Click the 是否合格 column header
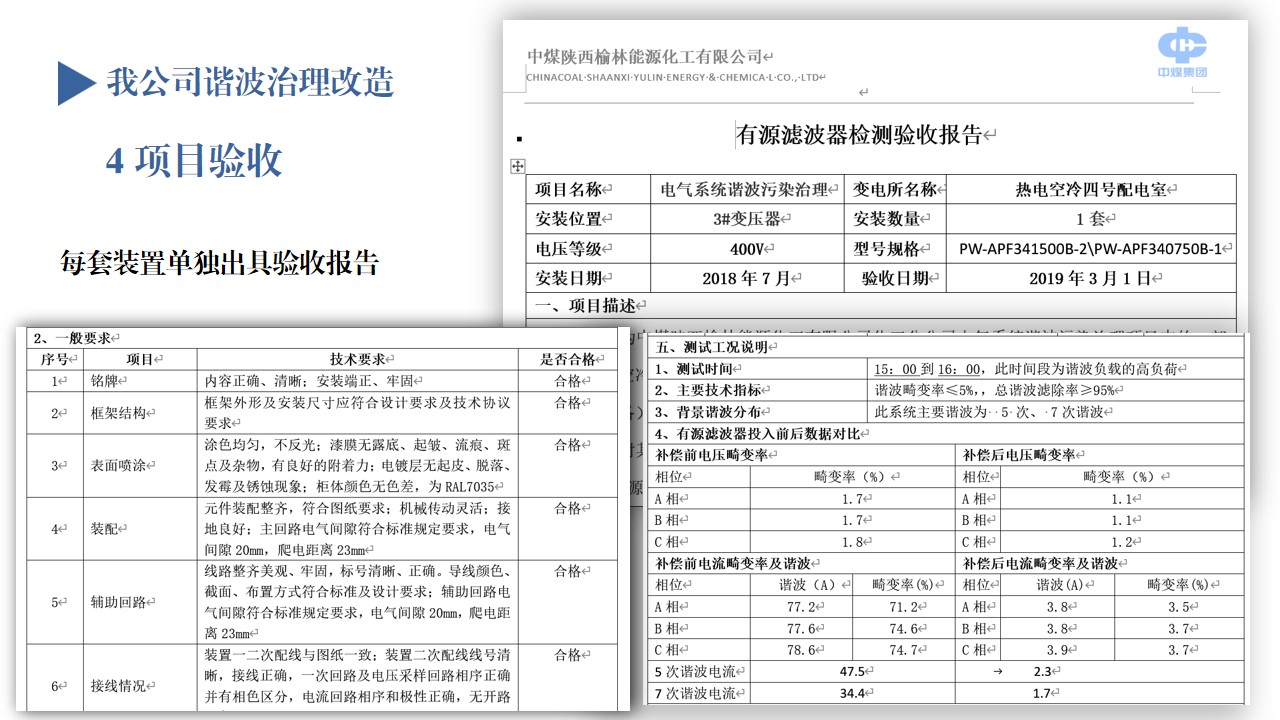The height and width of the screenshot is (720, 1280). (x=568, y=359)
